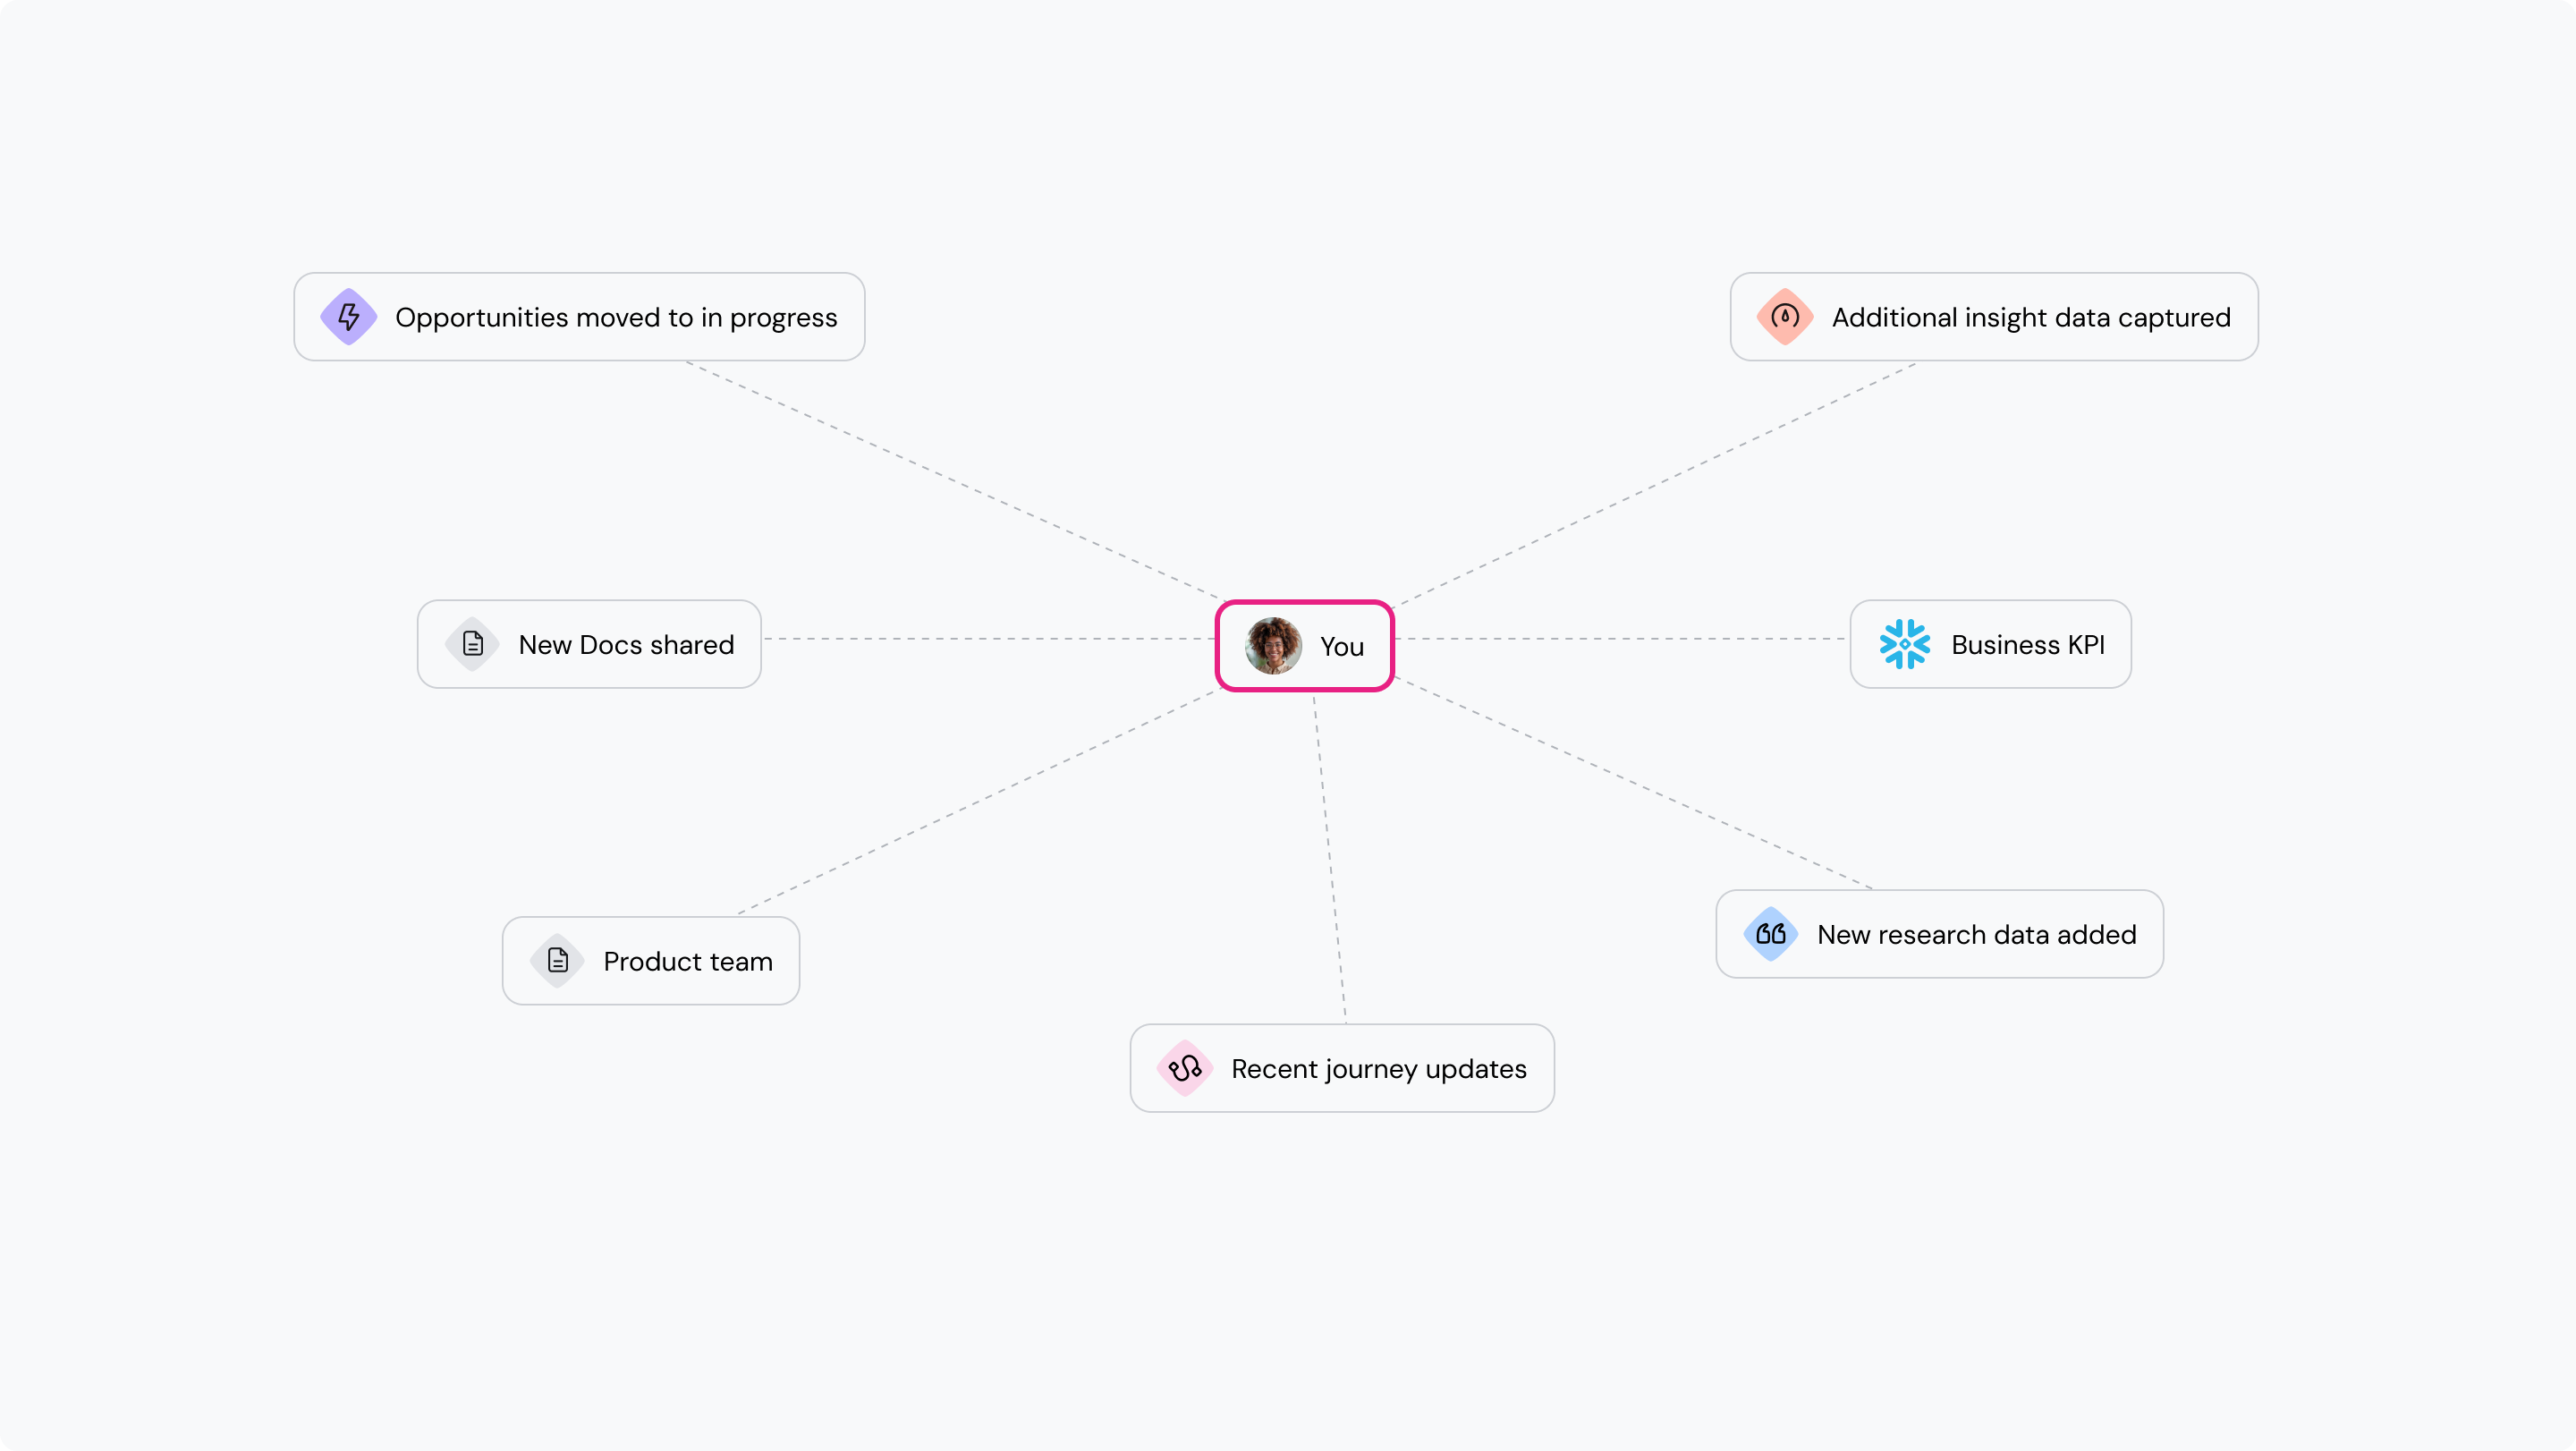The image size is (2576, 1451).
Task: Select the New research data added node
Action: tap(1940, 934)
